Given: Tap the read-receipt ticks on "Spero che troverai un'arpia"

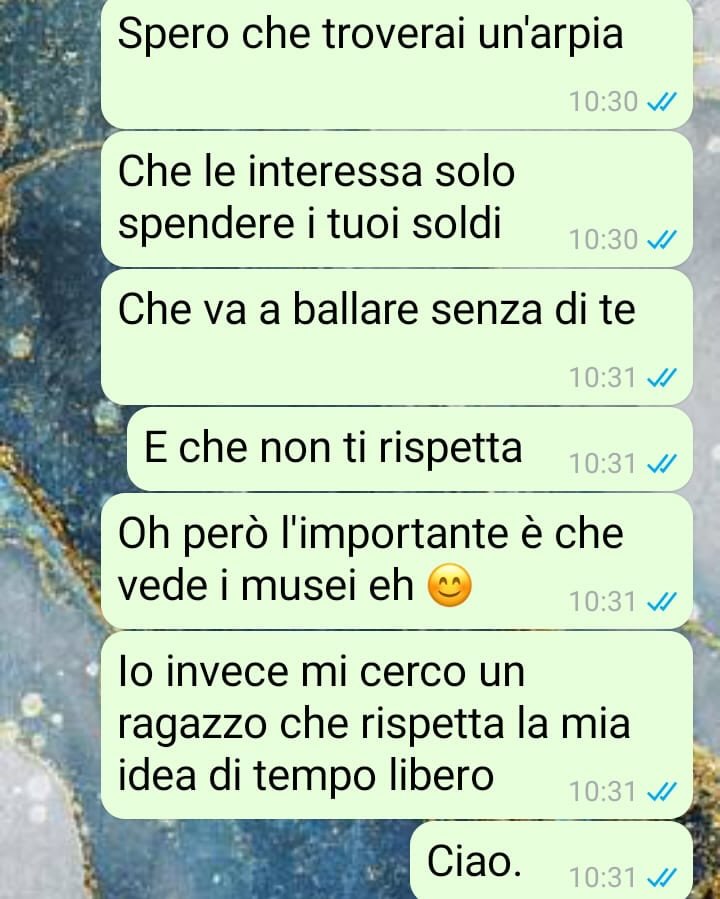Looking at the screenshot, I should click(x=662, y=102).
